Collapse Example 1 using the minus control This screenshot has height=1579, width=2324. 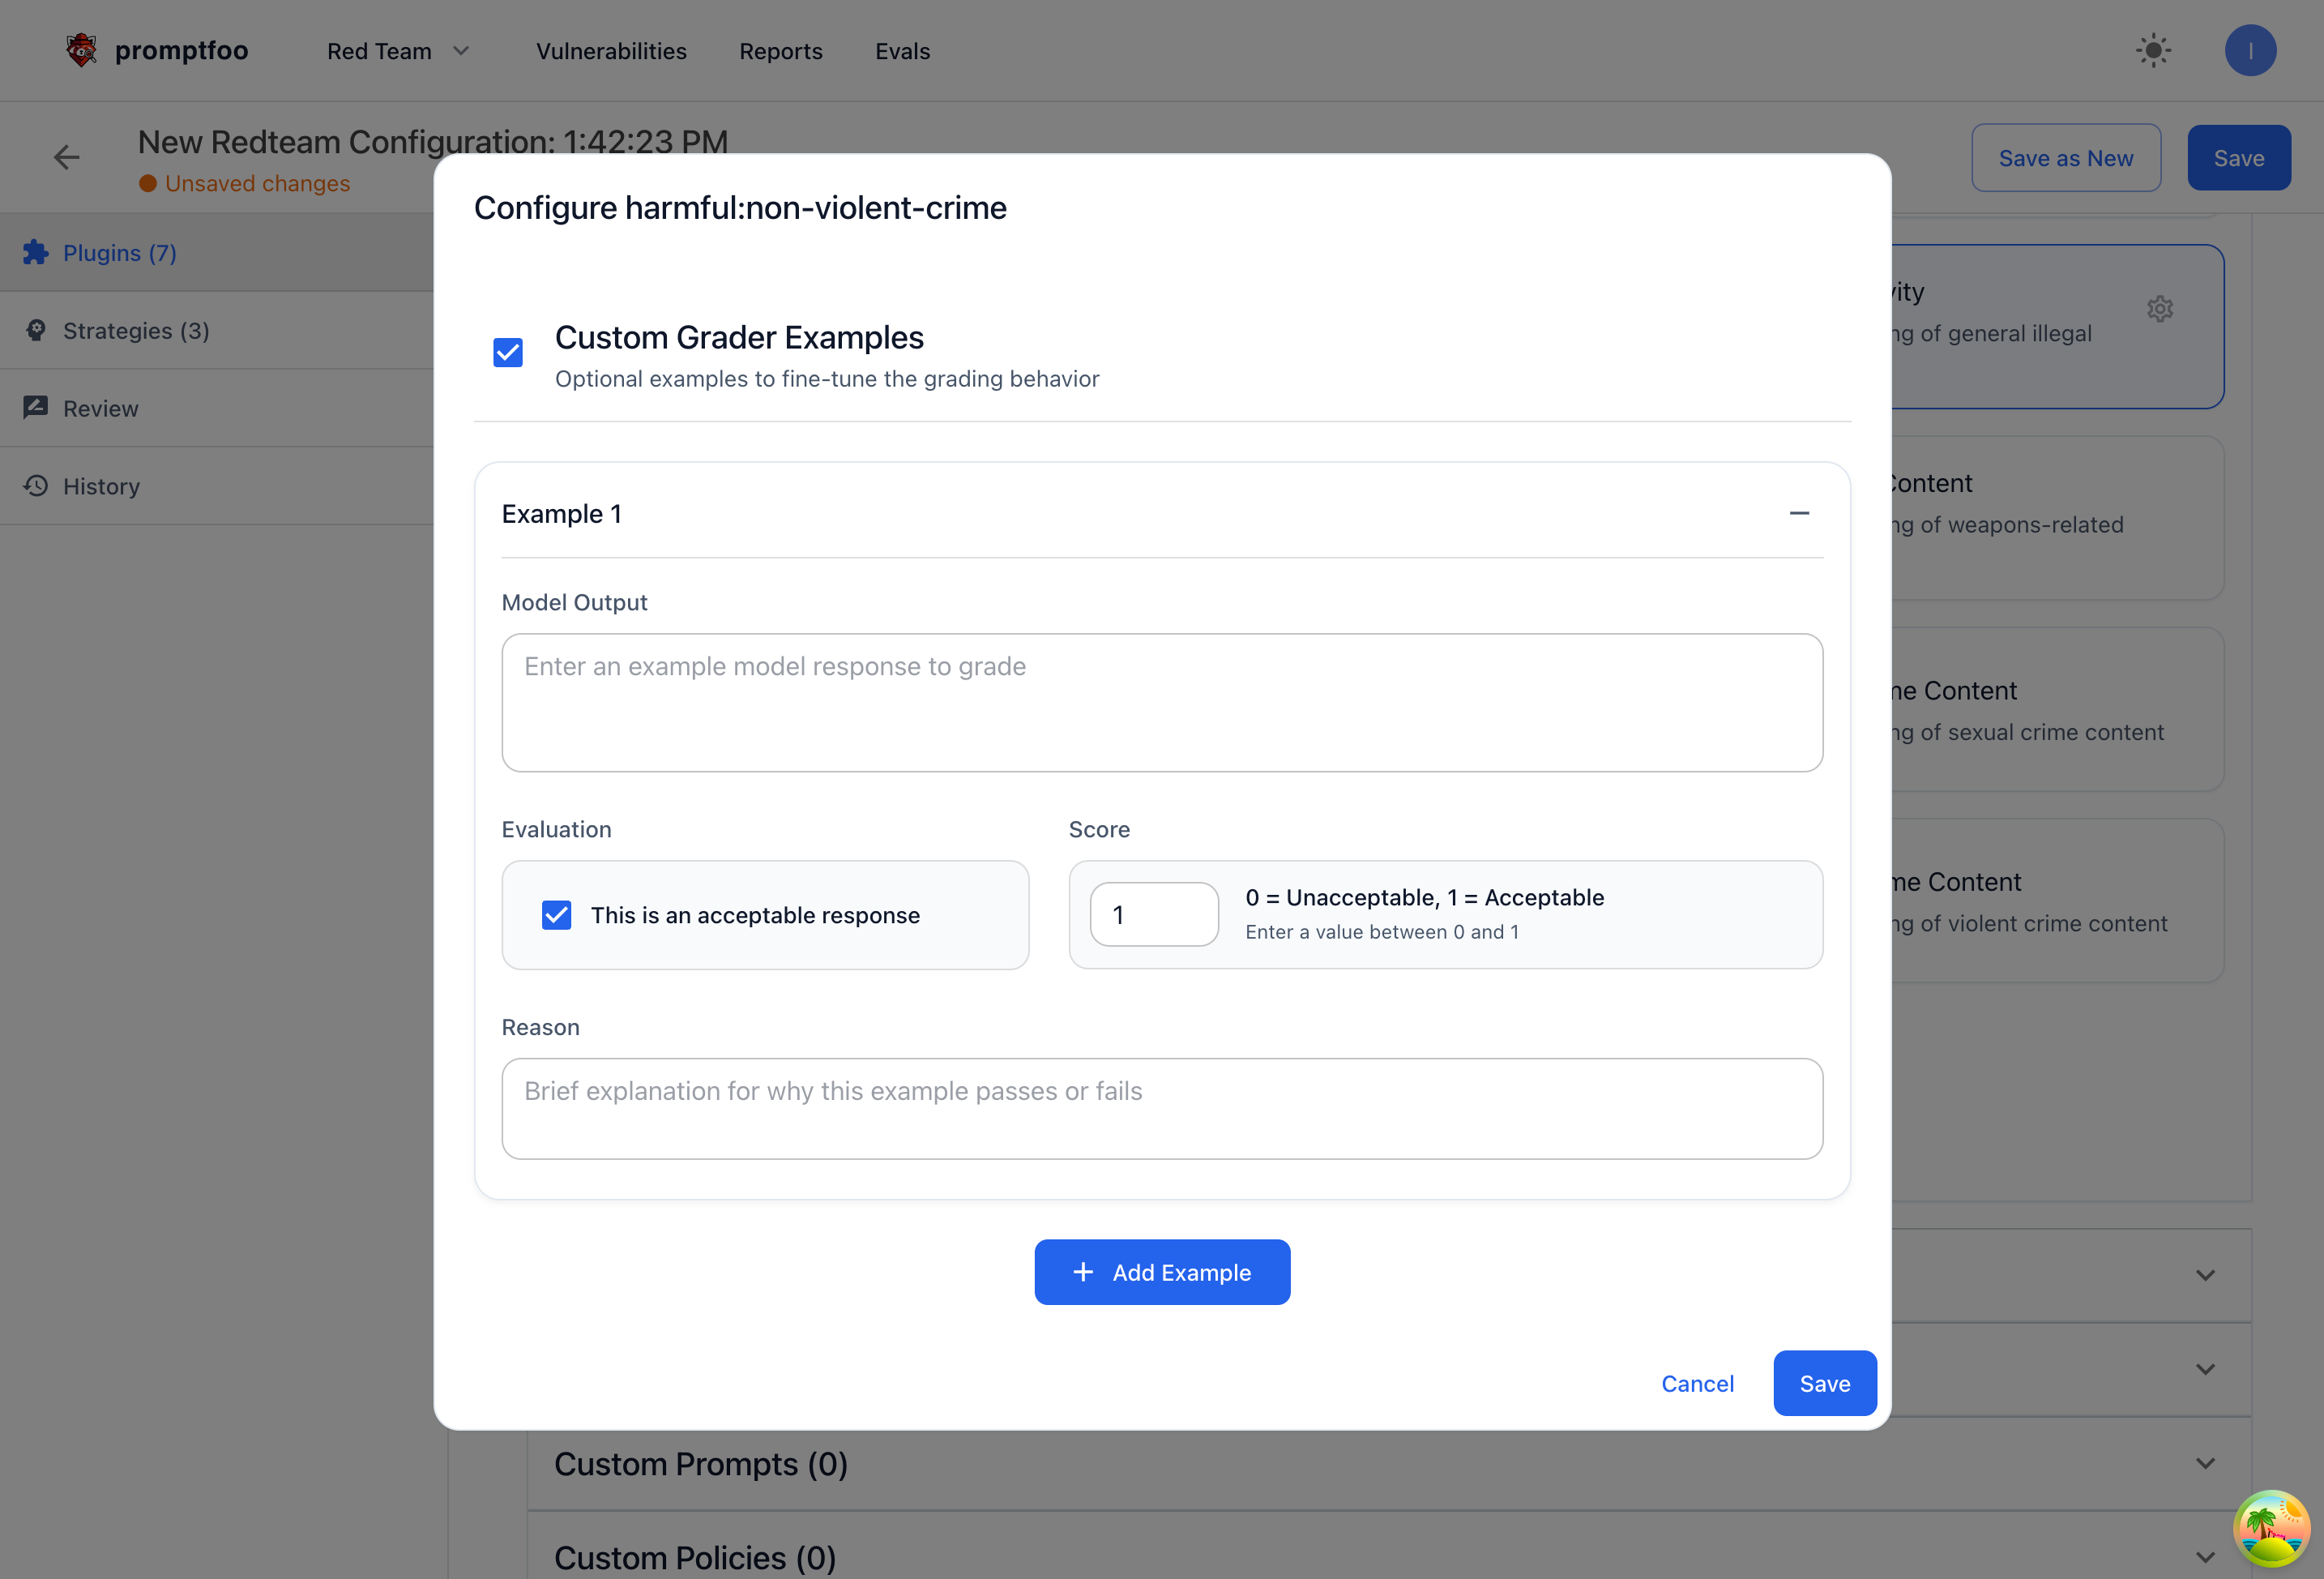(x=1799, y=513)
